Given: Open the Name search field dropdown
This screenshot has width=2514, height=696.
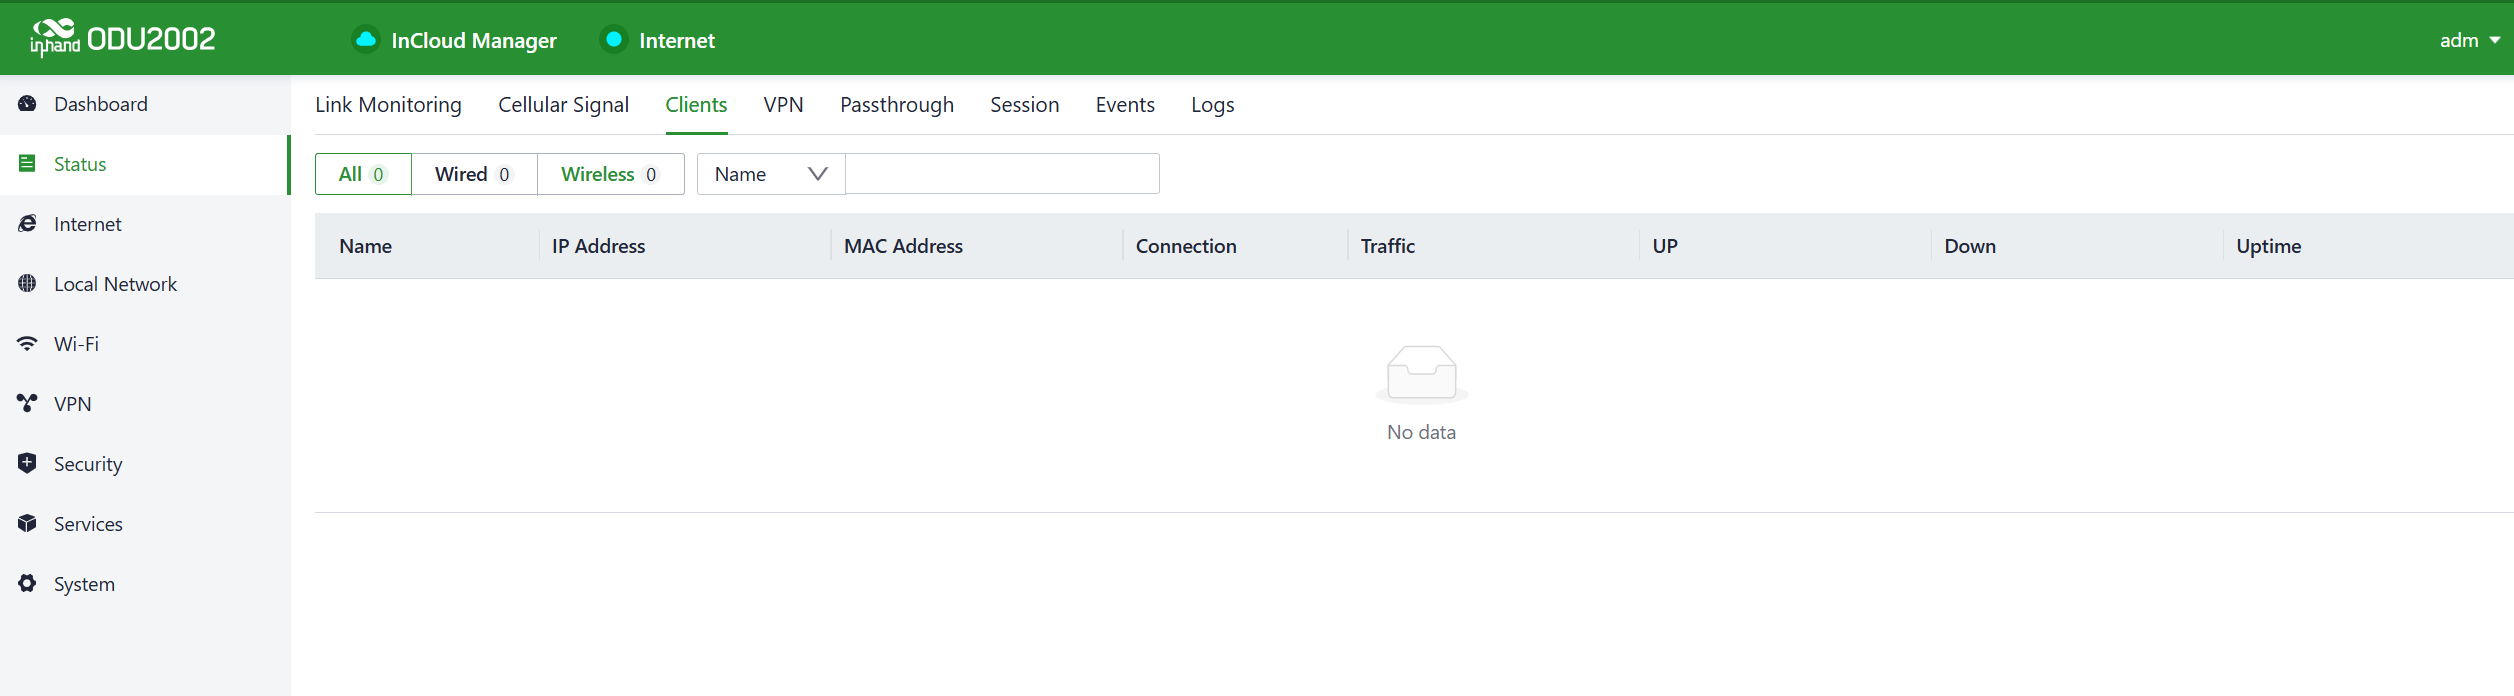Looking at the screenshot, I should pos(770,174).
